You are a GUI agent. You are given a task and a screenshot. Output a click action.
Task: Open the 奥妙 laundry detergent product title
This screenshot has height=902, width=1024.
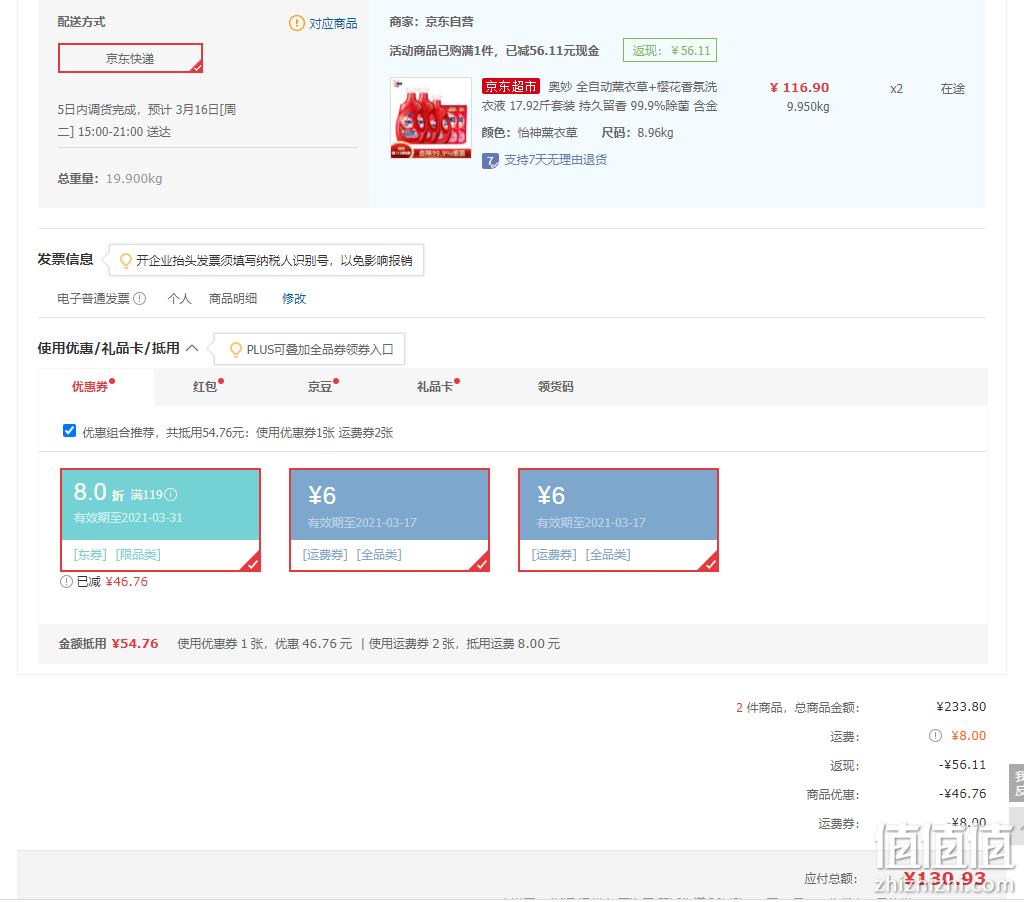[x=600, y=96]
